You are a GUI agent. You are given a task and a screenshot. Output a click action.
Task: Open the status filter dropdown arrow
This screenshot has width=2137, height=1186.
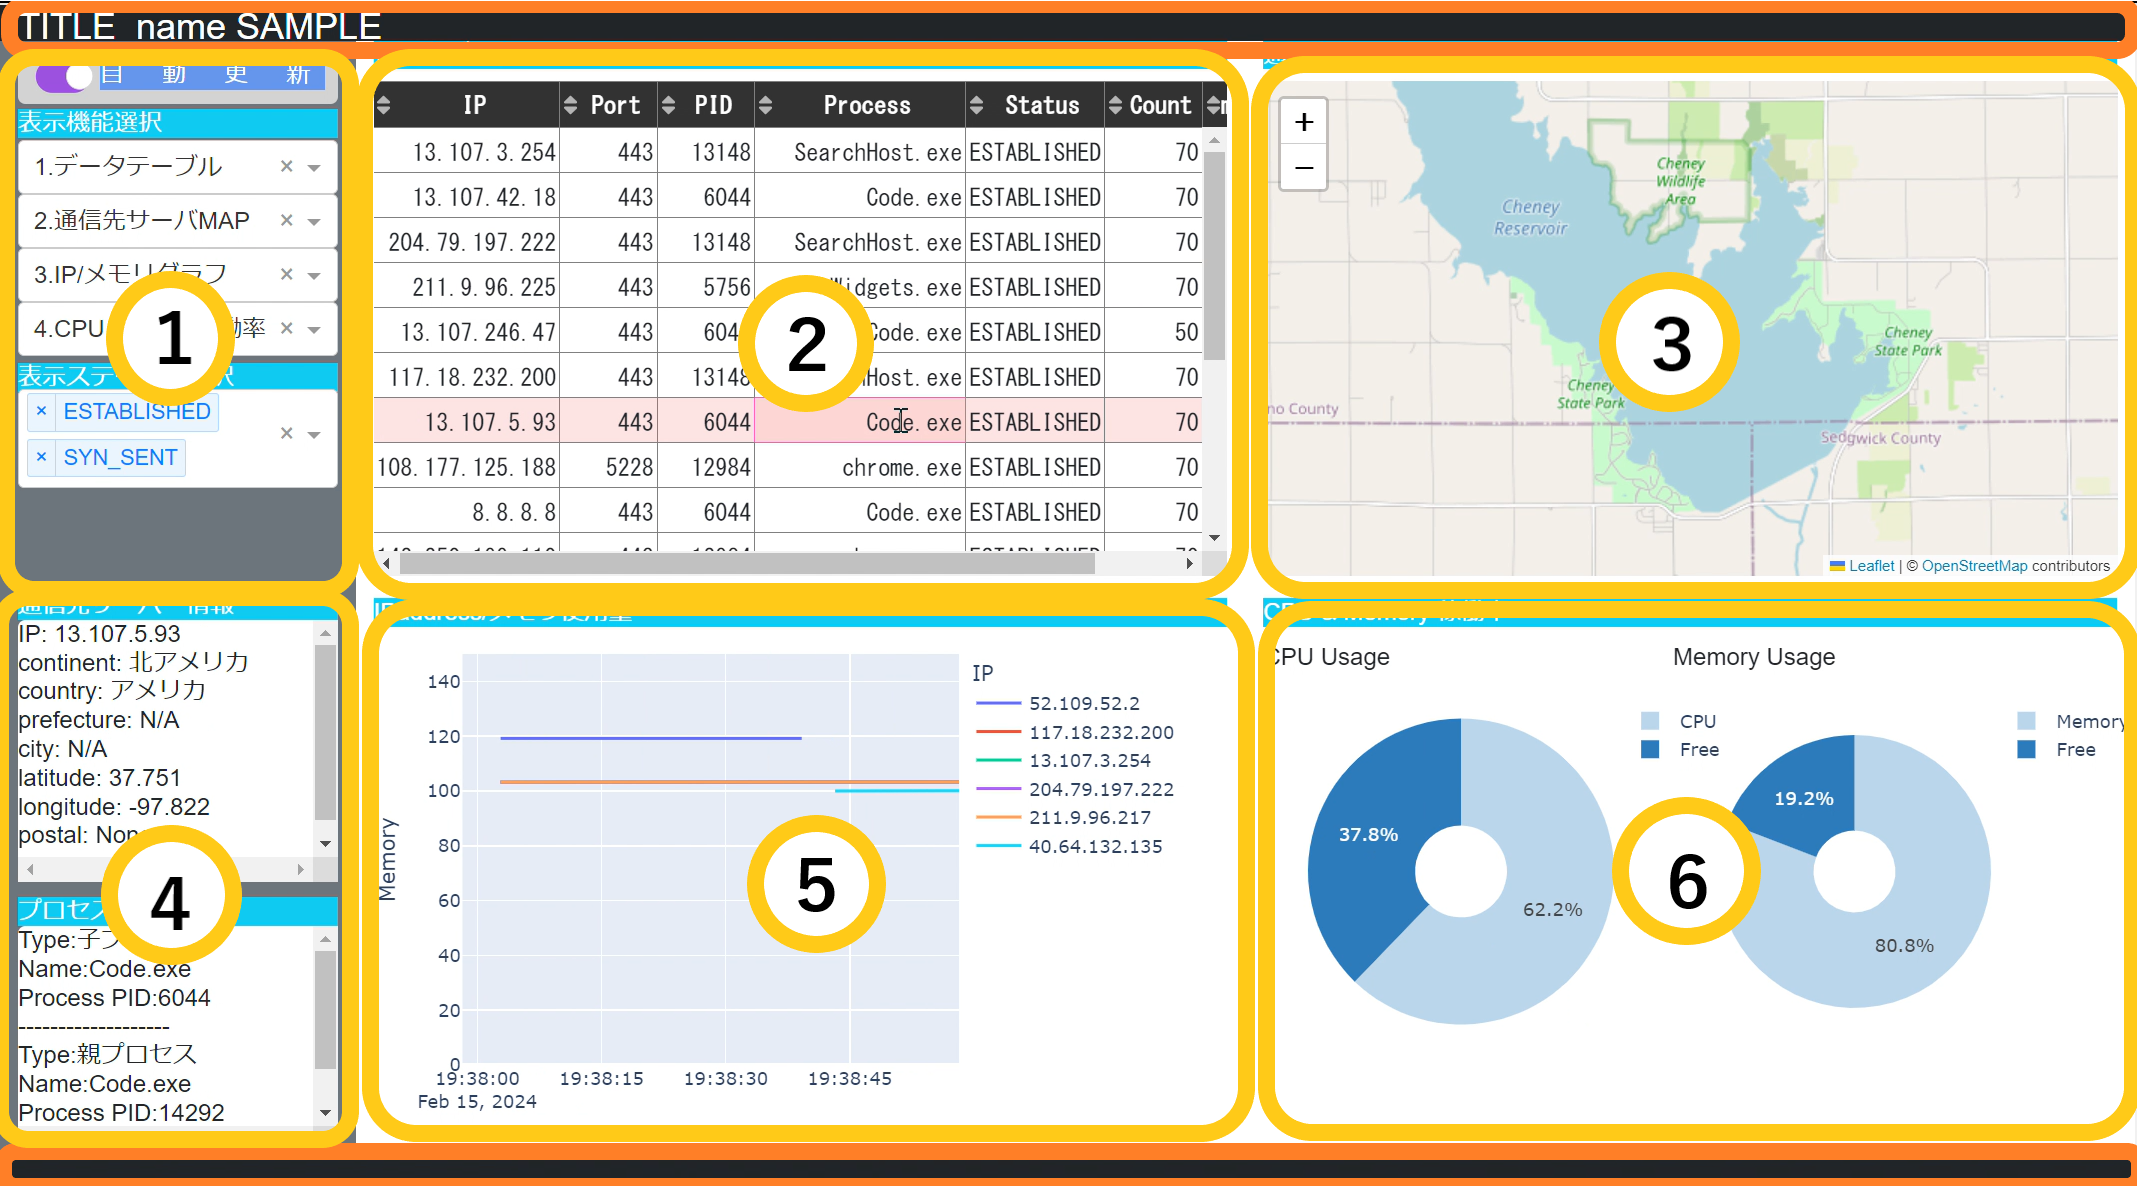click(x=314, y=434)
